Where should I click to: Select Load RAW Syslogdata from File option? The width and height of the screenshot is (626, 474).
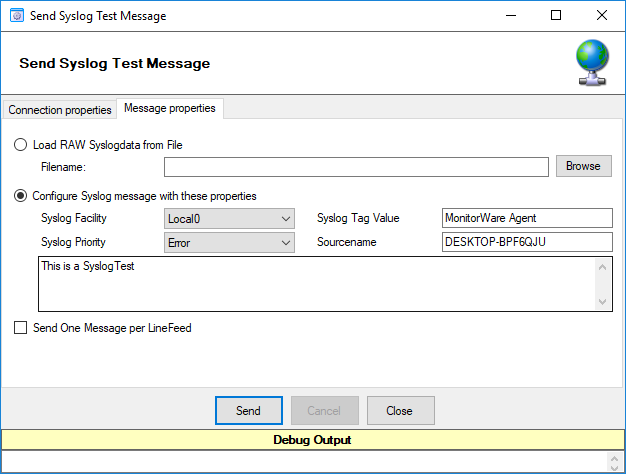(20, 145)
